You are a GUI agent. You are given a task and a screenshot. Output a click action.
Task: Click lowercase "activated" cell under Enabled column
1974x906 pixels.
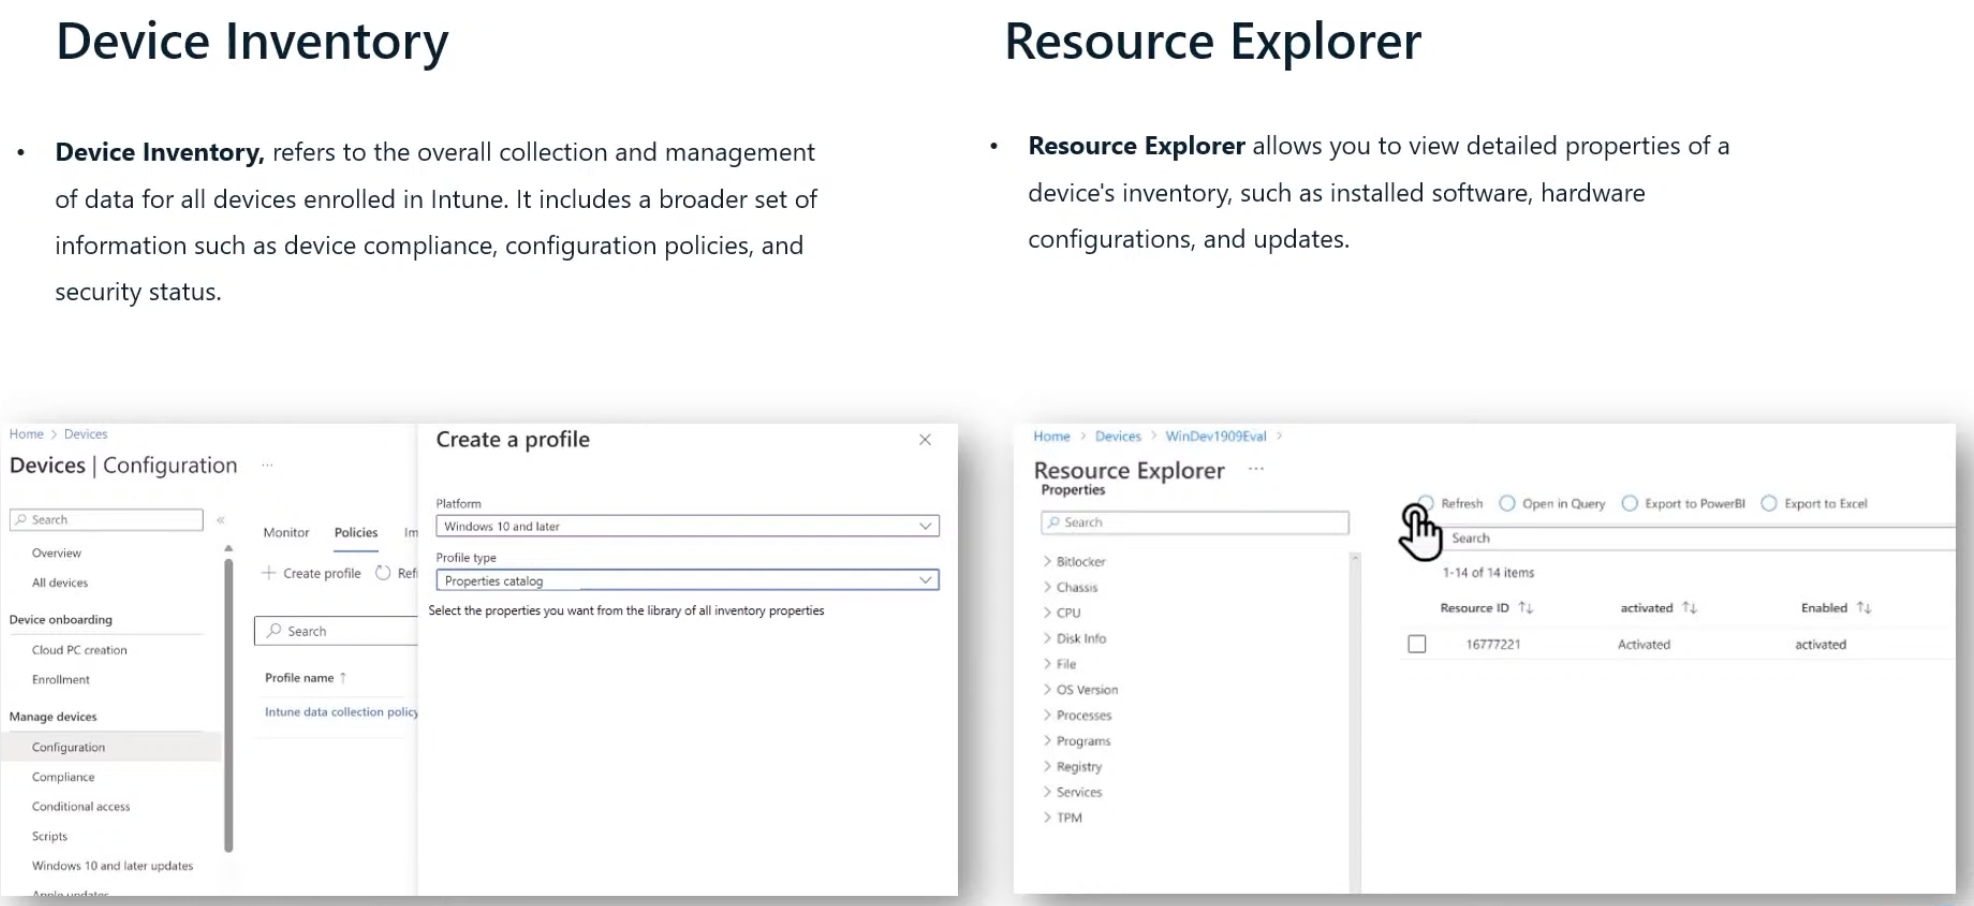point(1820,645)
